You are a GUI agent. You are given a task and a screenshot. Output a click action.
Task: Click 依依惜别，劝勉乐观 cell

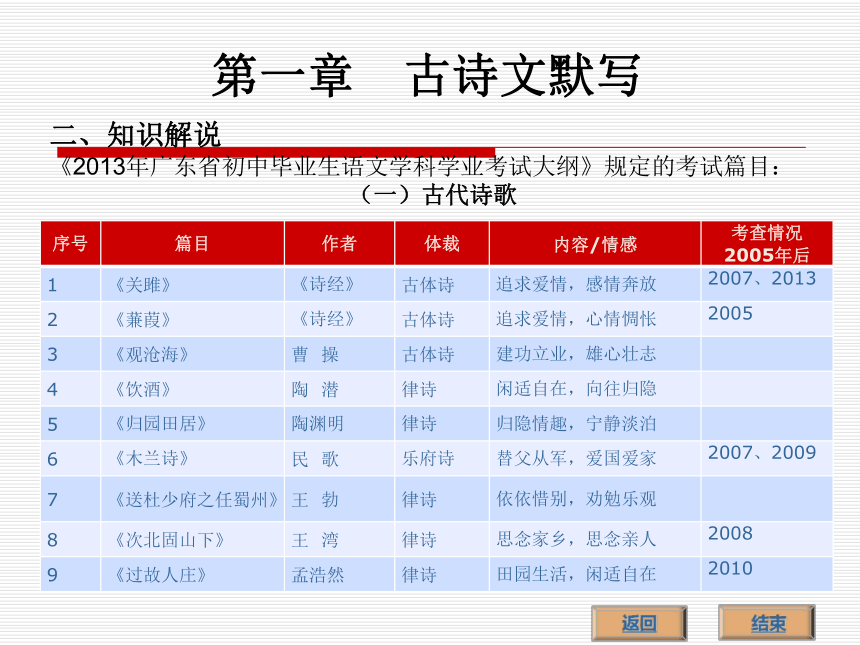pyautogui.click(x=595, y=499)
